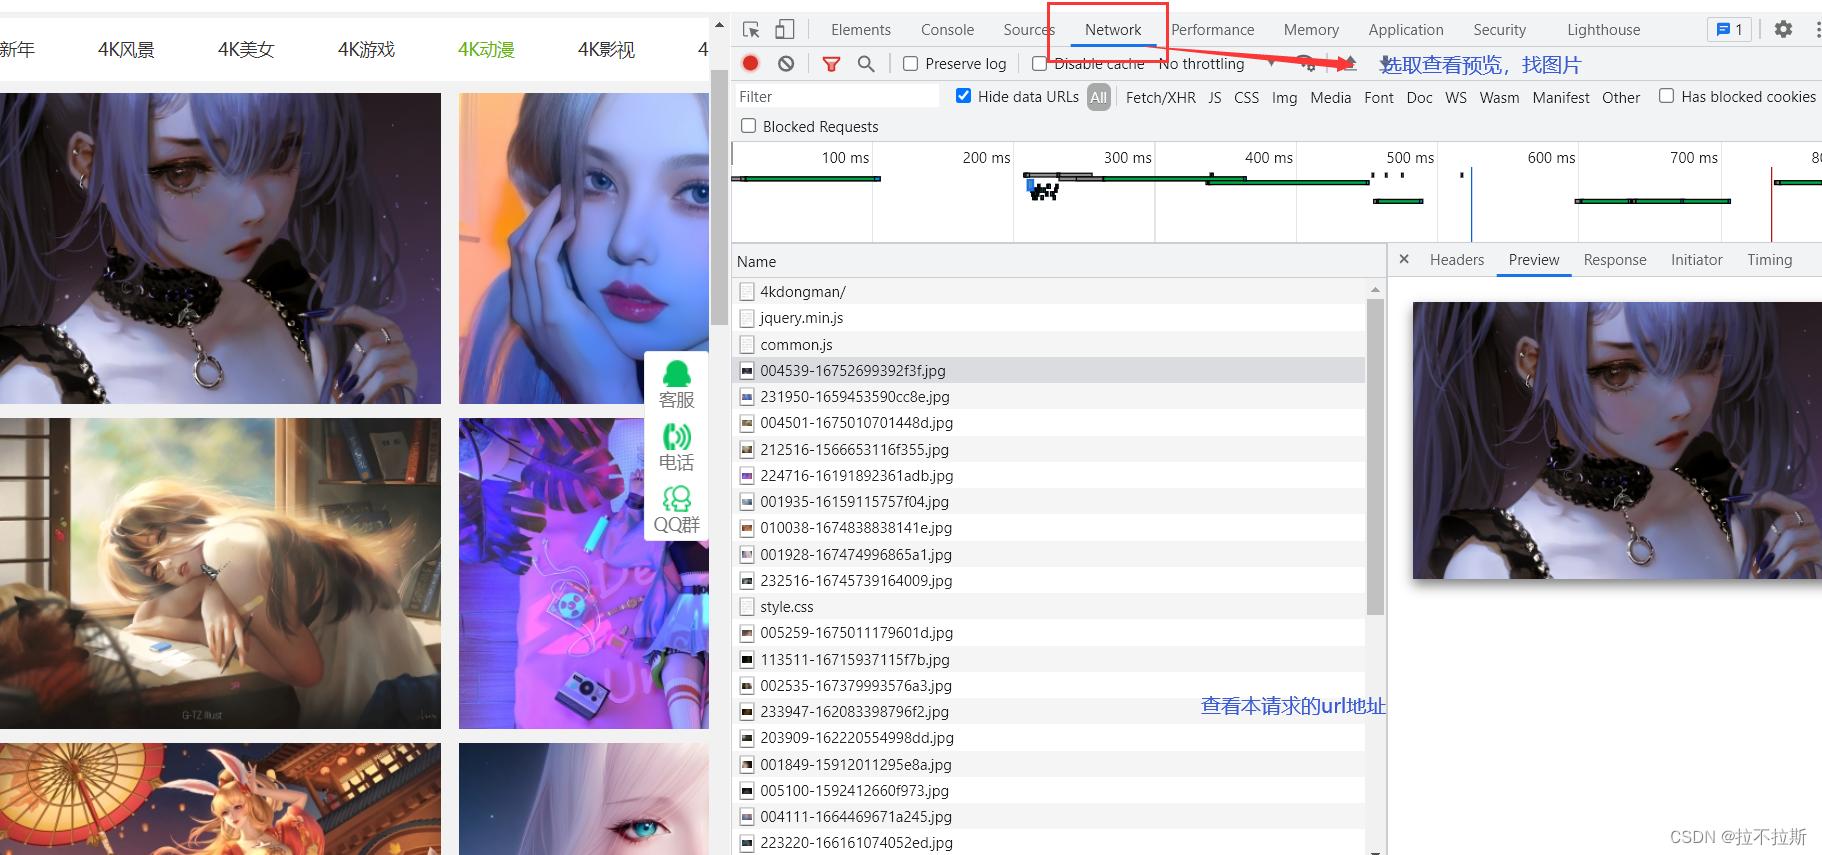The height and width of the screenshot is (855, 1822).
Task: Filter requests by CSS type
Action: point(1246,97)
